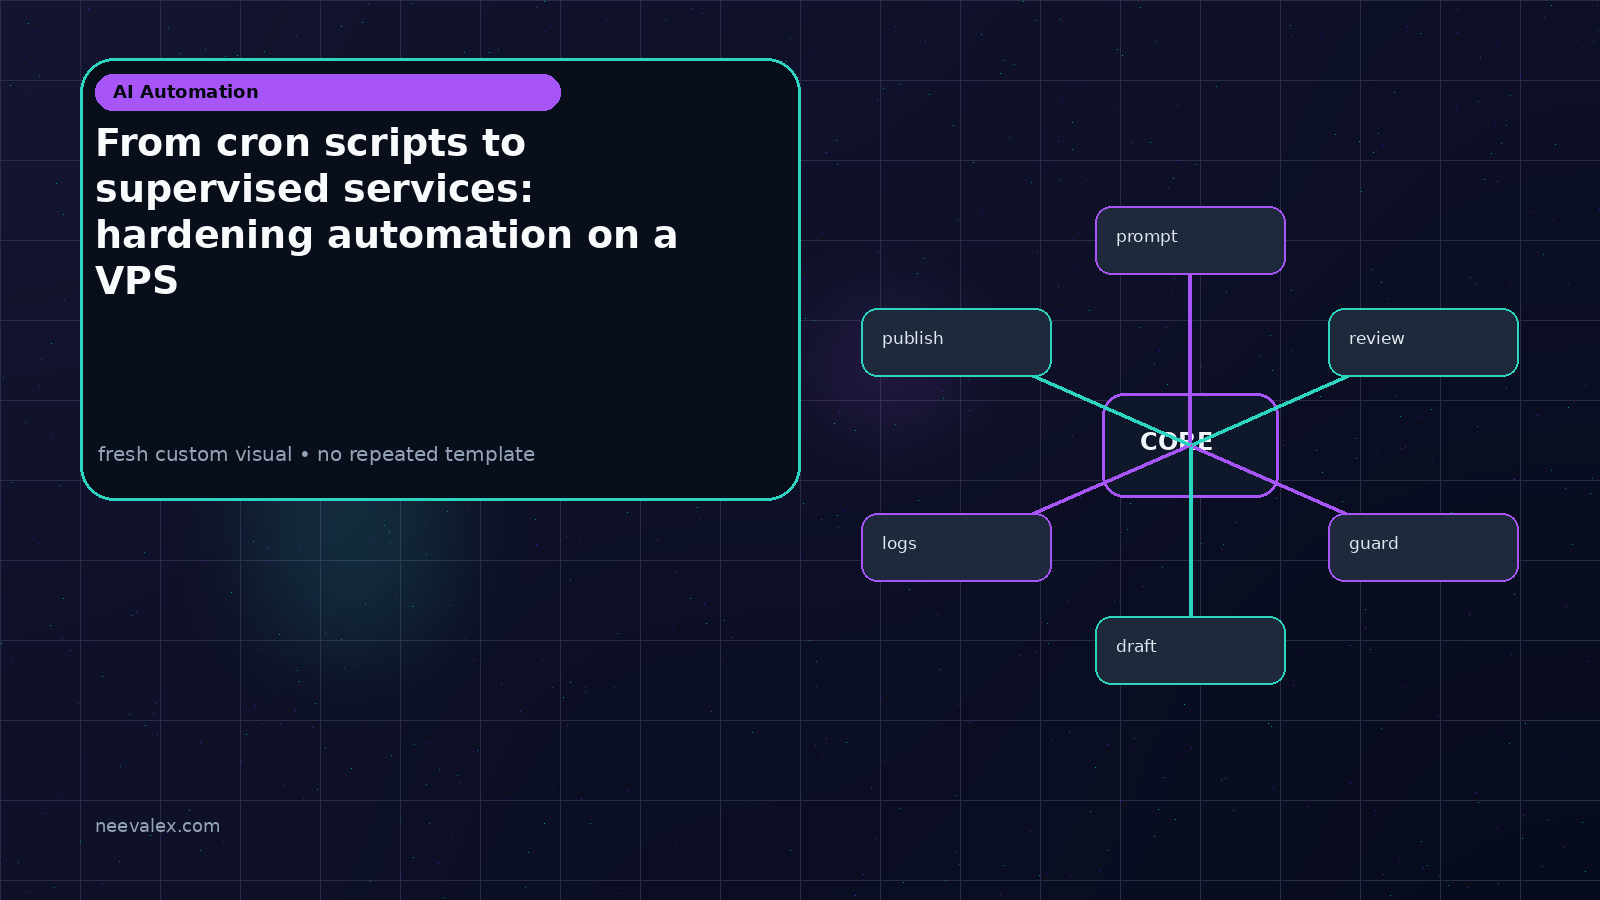Select the prompt node

tap(1190, 240)
